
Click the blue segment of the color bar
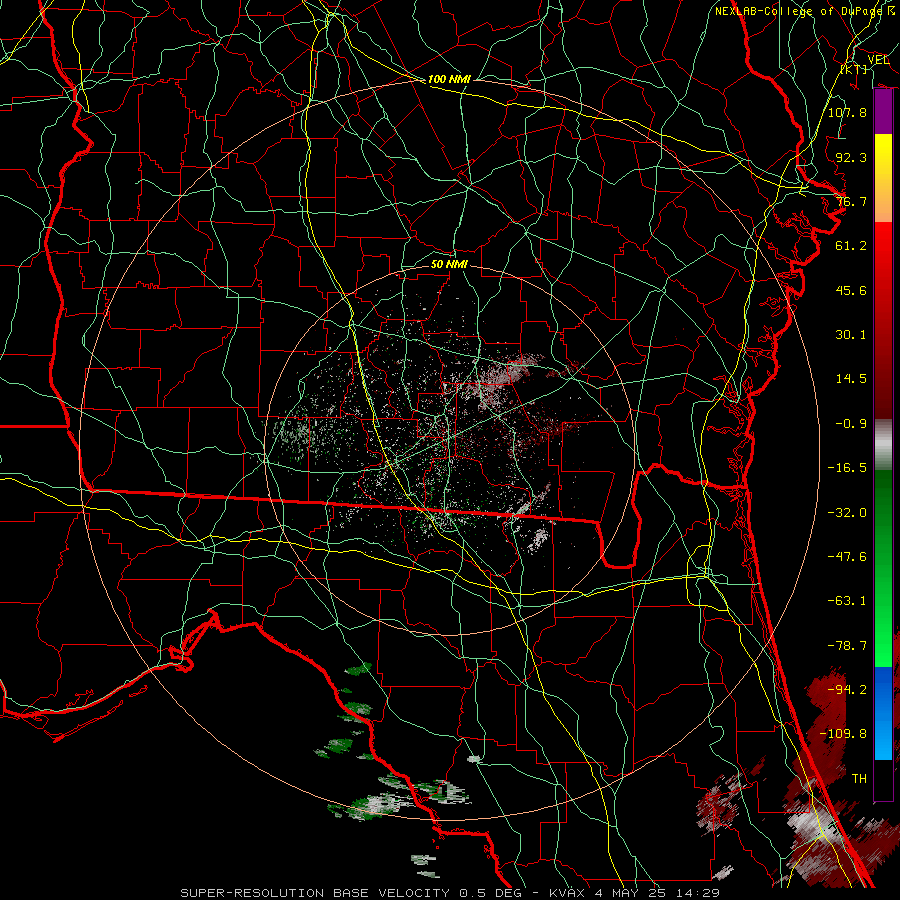coord(883,713)
